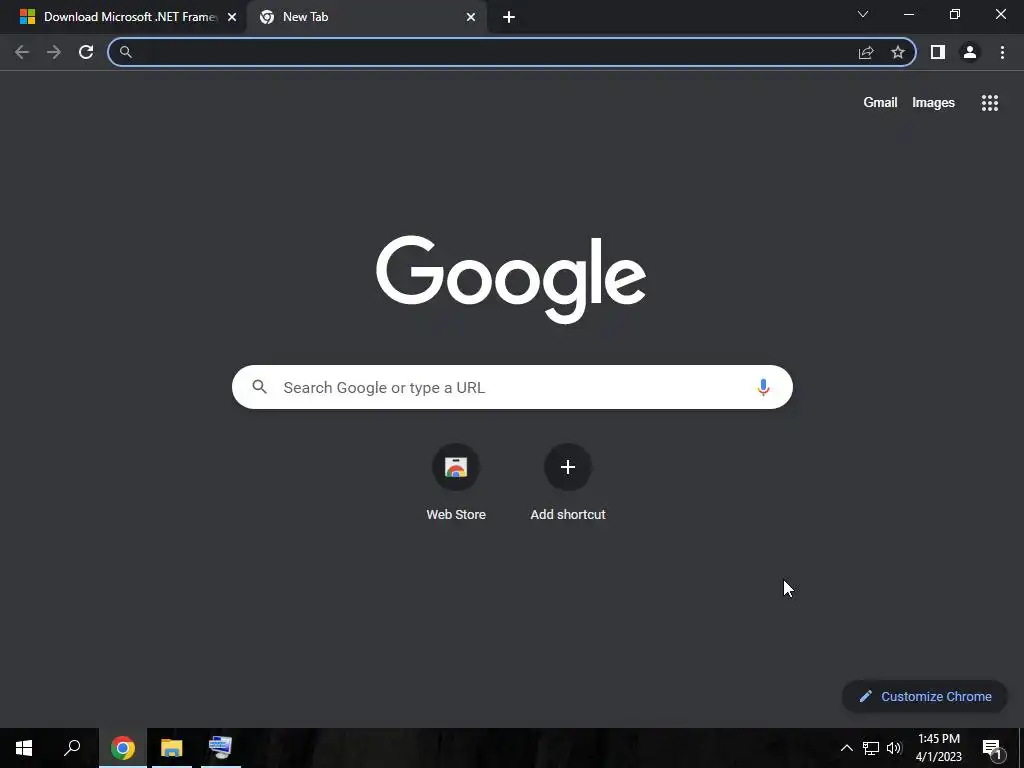This screenshot has height=768, width=1024.
Task: Open the Images link
Action: tap(933, 103)
